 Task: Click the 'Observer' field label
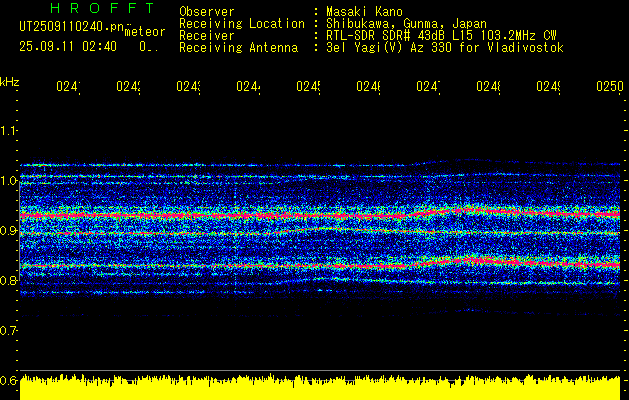(207, 12)
